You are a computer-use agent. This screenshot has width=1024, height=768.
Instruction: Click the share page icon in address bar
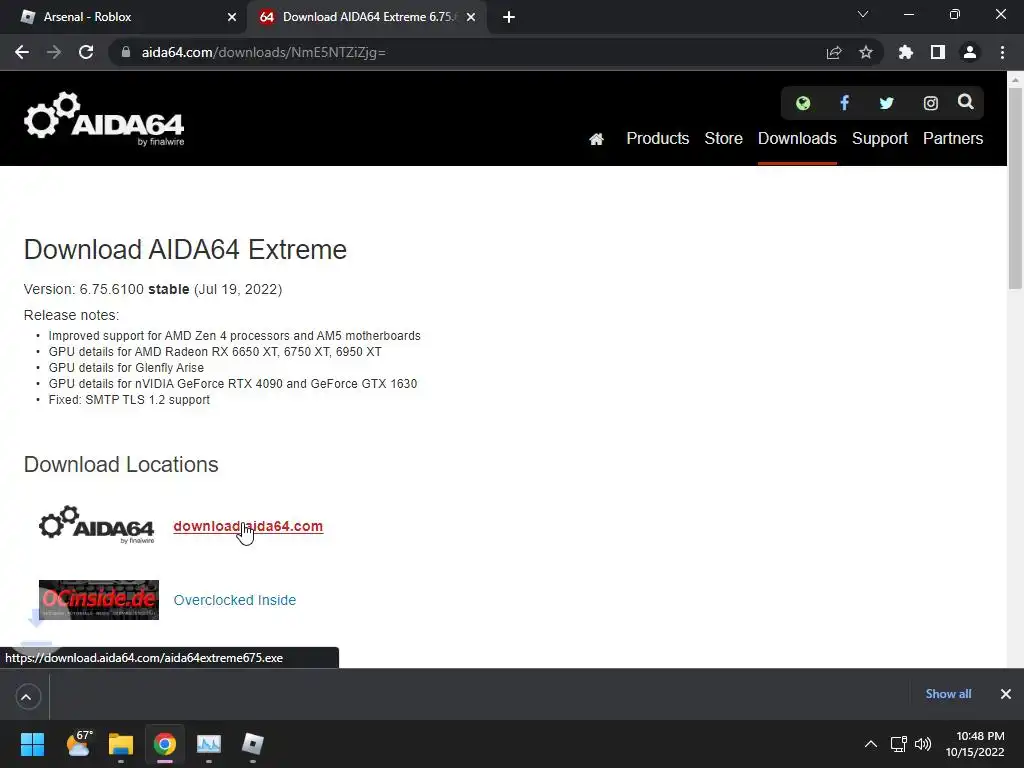834,52
